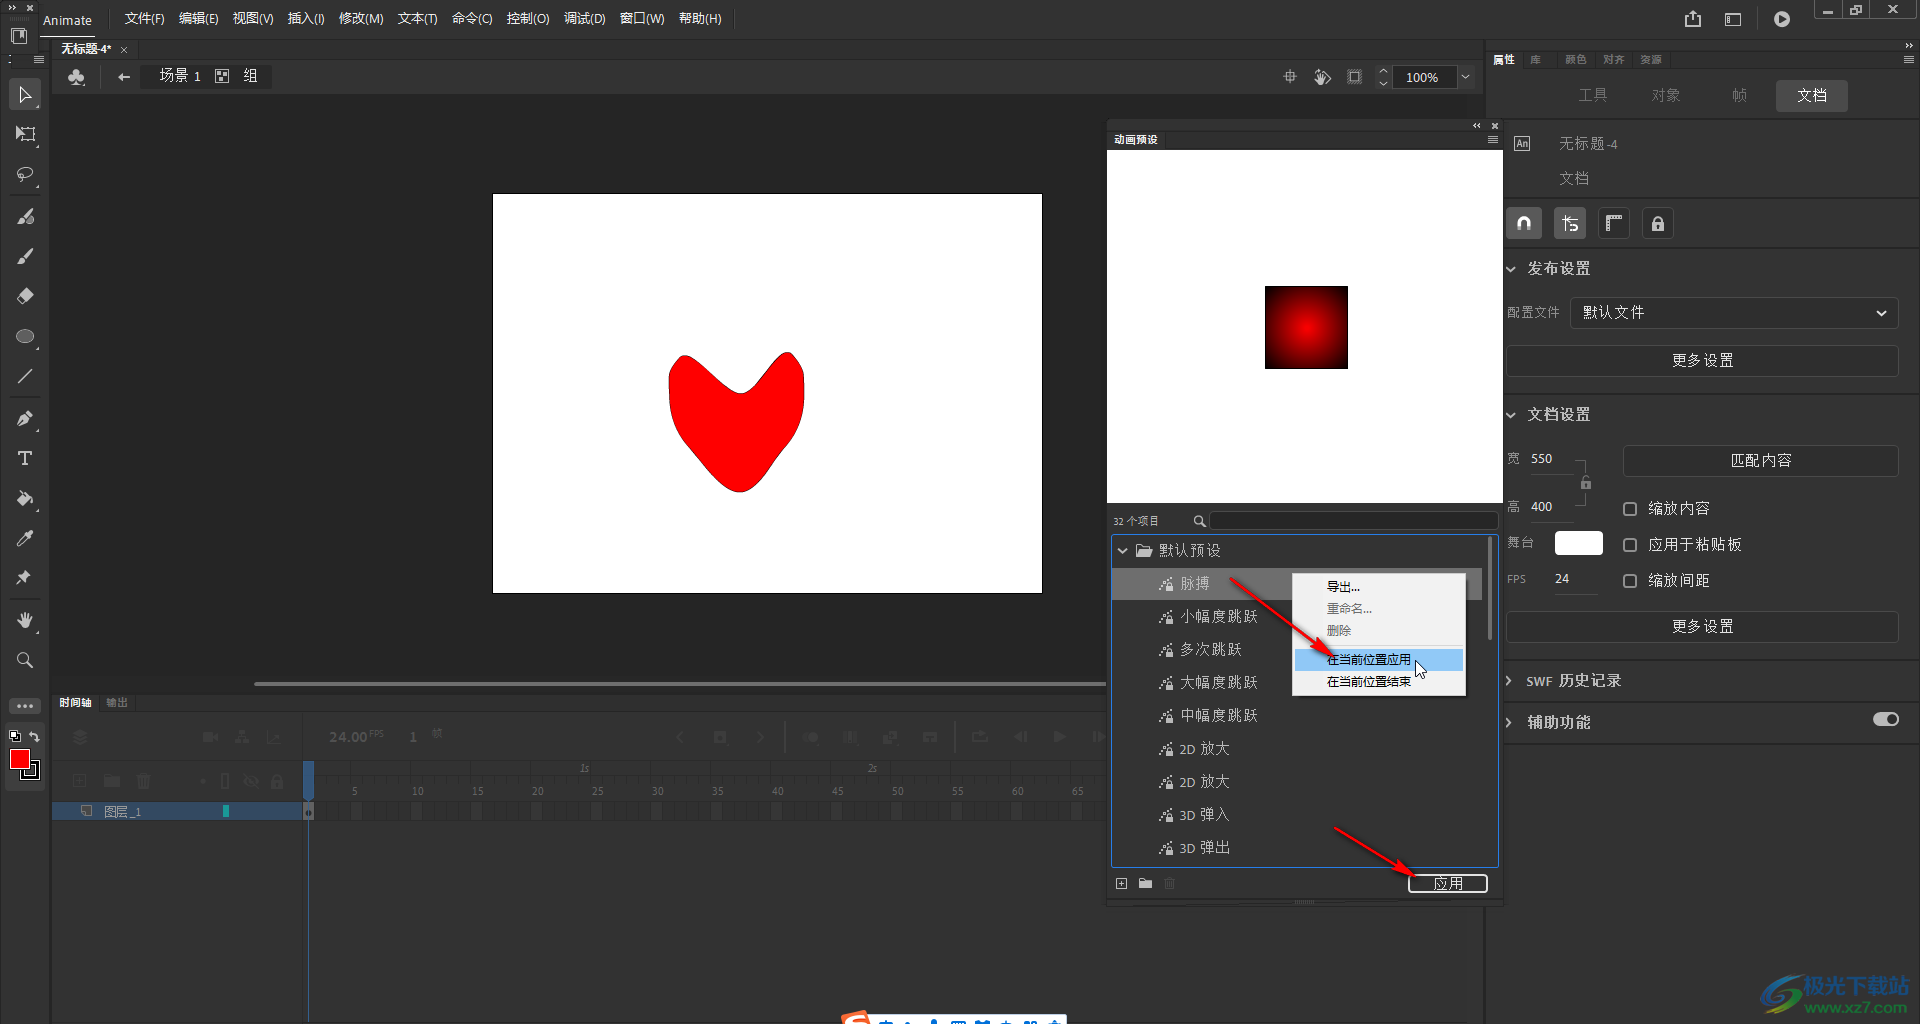1920x1024 pixels.
Task: Select the Fluid Brush tool
Action: click(25, 217)
